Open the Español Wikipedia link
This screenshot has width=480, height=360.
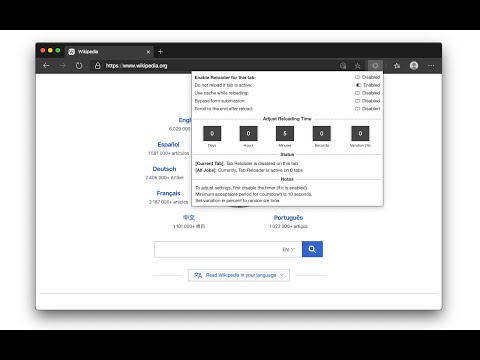[168, 144]
